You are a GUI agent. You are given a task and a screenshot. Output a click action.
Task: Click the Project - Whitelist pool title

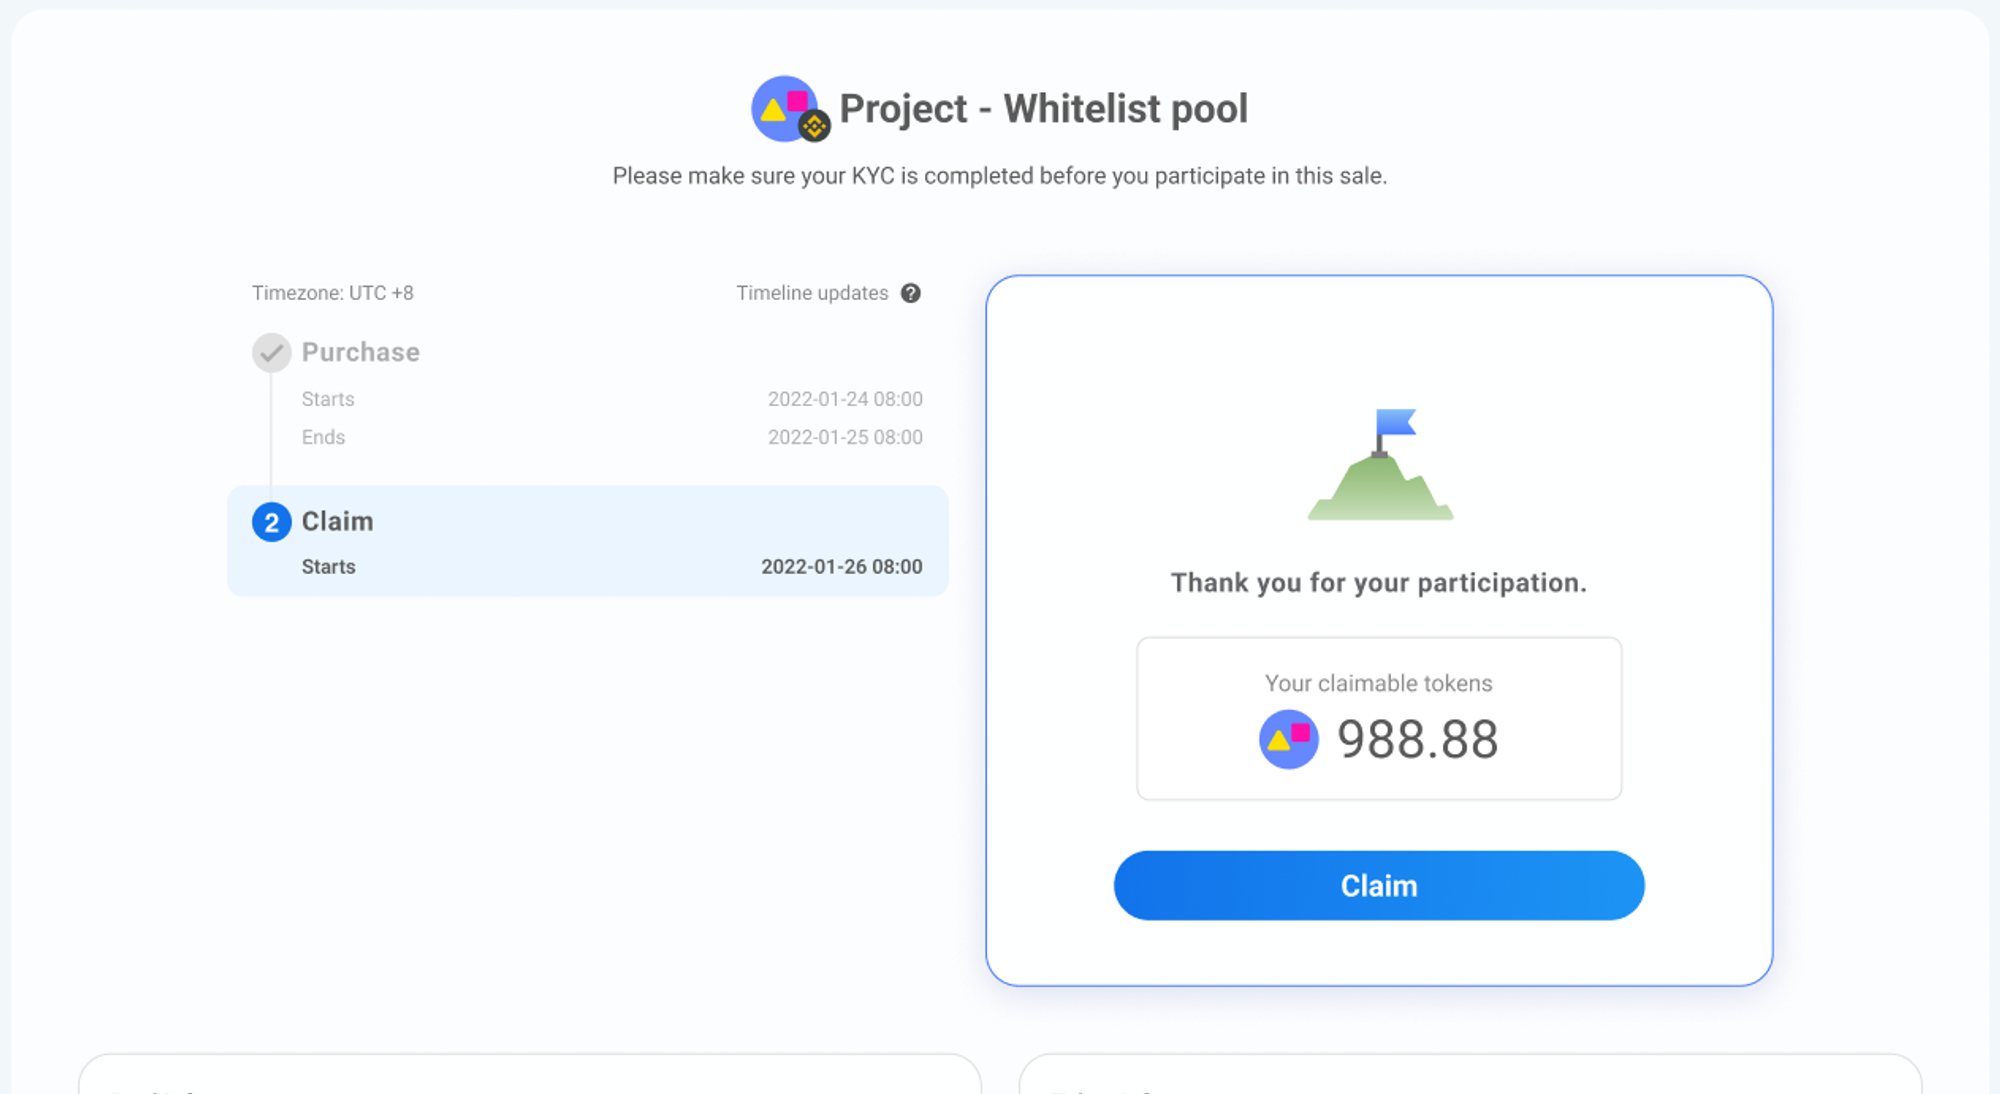coord(1043,108)
